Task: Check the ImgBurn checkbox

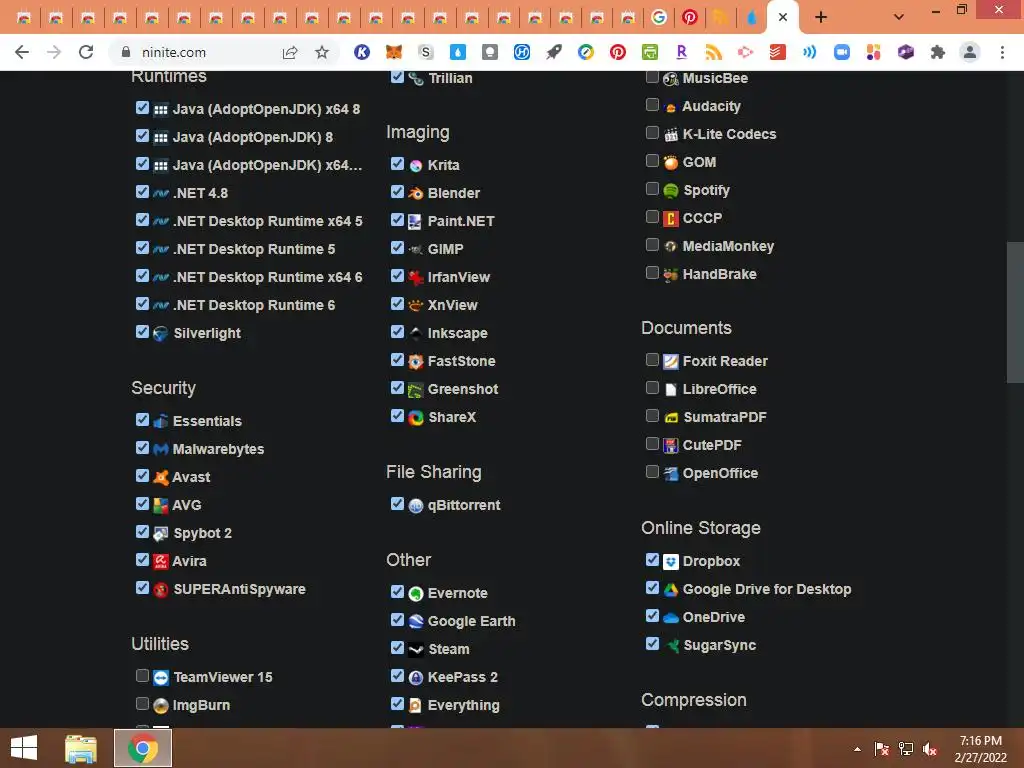Action: (142, 703)
